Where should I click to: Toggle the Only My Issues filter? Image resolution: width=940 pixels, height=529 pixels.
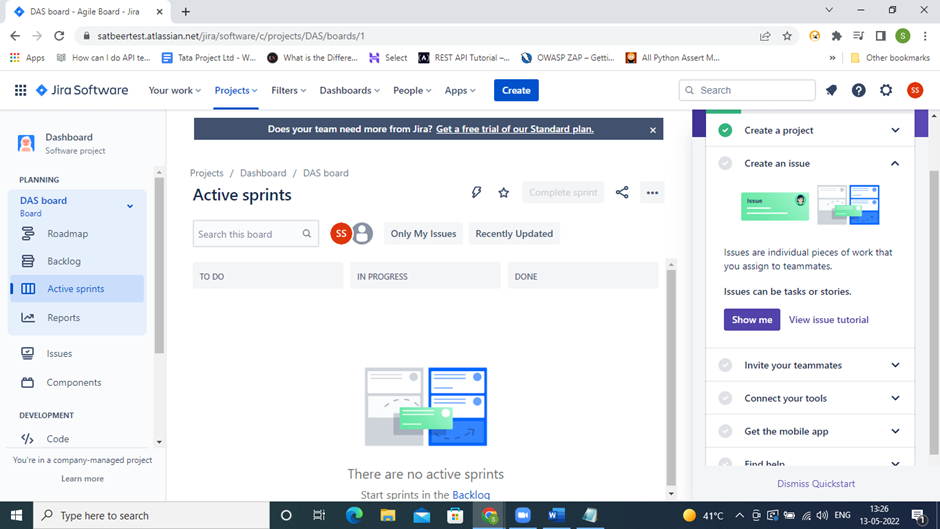click(x=423, y=234)
